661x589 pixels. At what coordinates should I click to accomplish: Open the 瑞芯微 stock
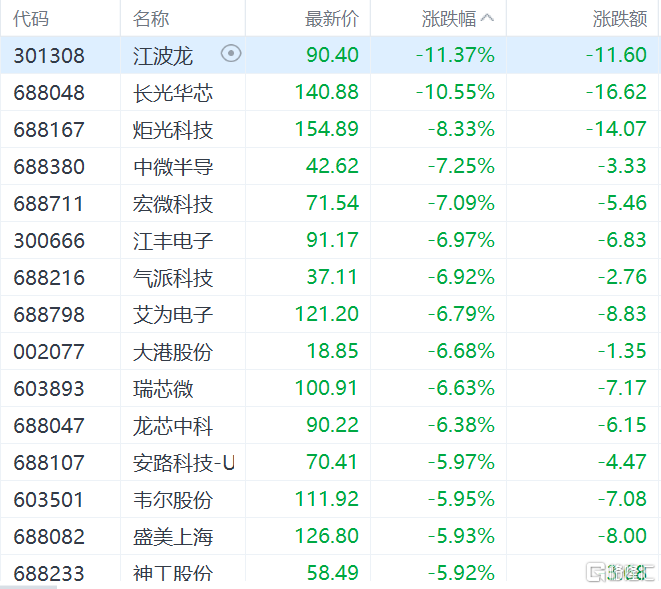point(163,389)
